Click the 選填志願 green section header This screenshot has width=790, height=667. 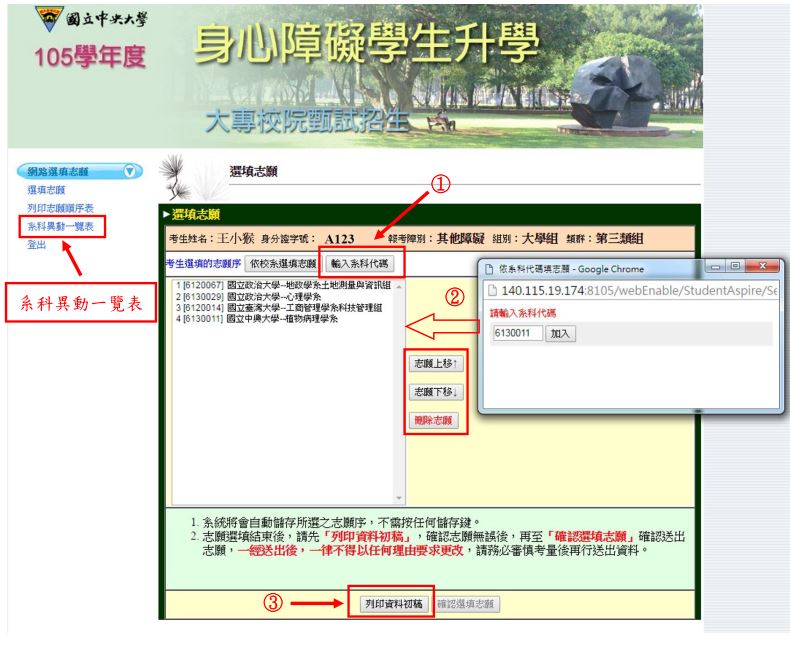point(196,215)
